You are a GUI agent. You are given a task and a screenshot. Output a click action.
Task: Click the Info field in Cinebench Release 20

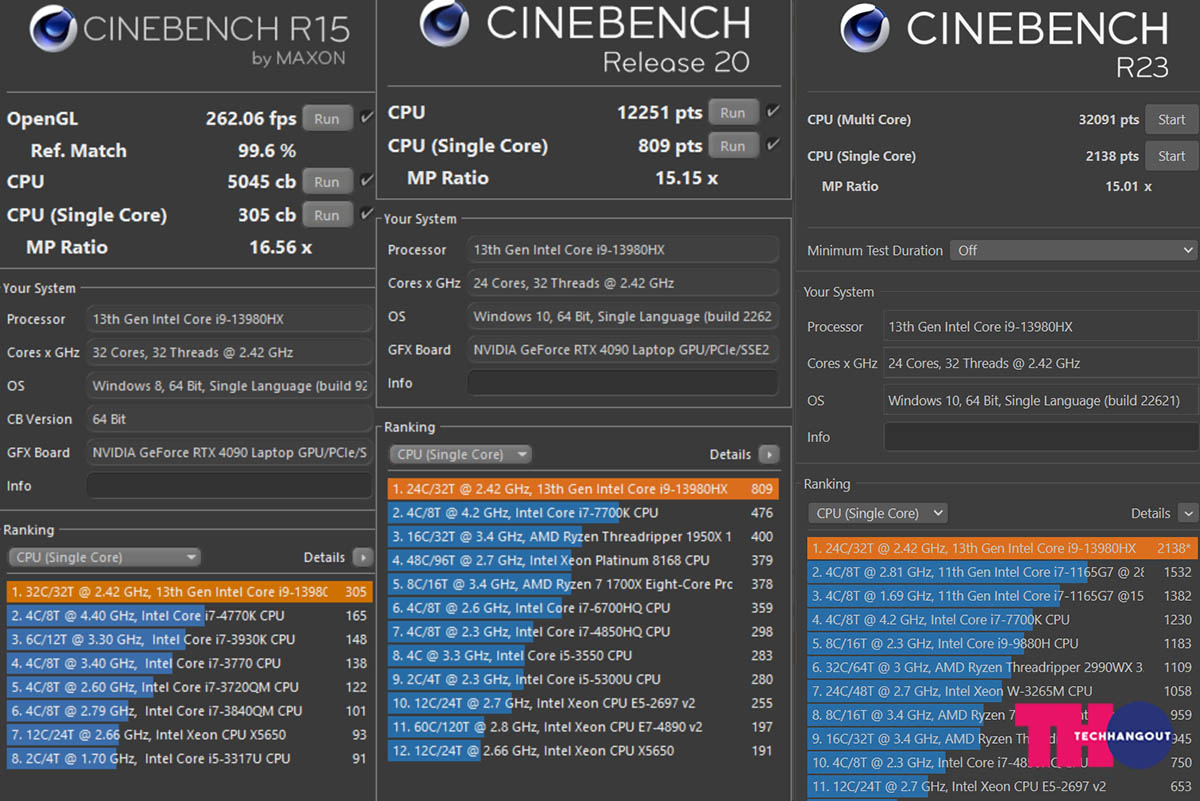click(x=623, y=383)
